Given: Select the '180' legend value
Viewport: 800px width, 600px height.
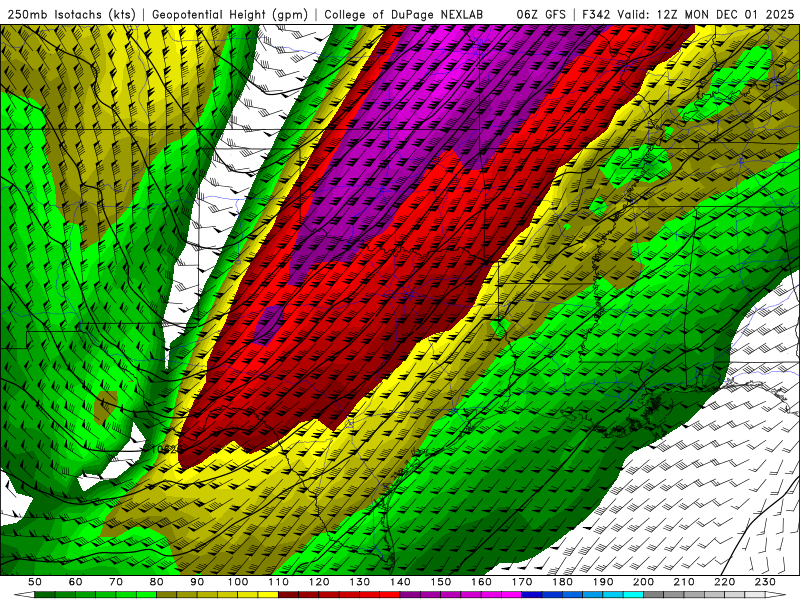Looking at the screenshot, I should click(x=562, y=582).
